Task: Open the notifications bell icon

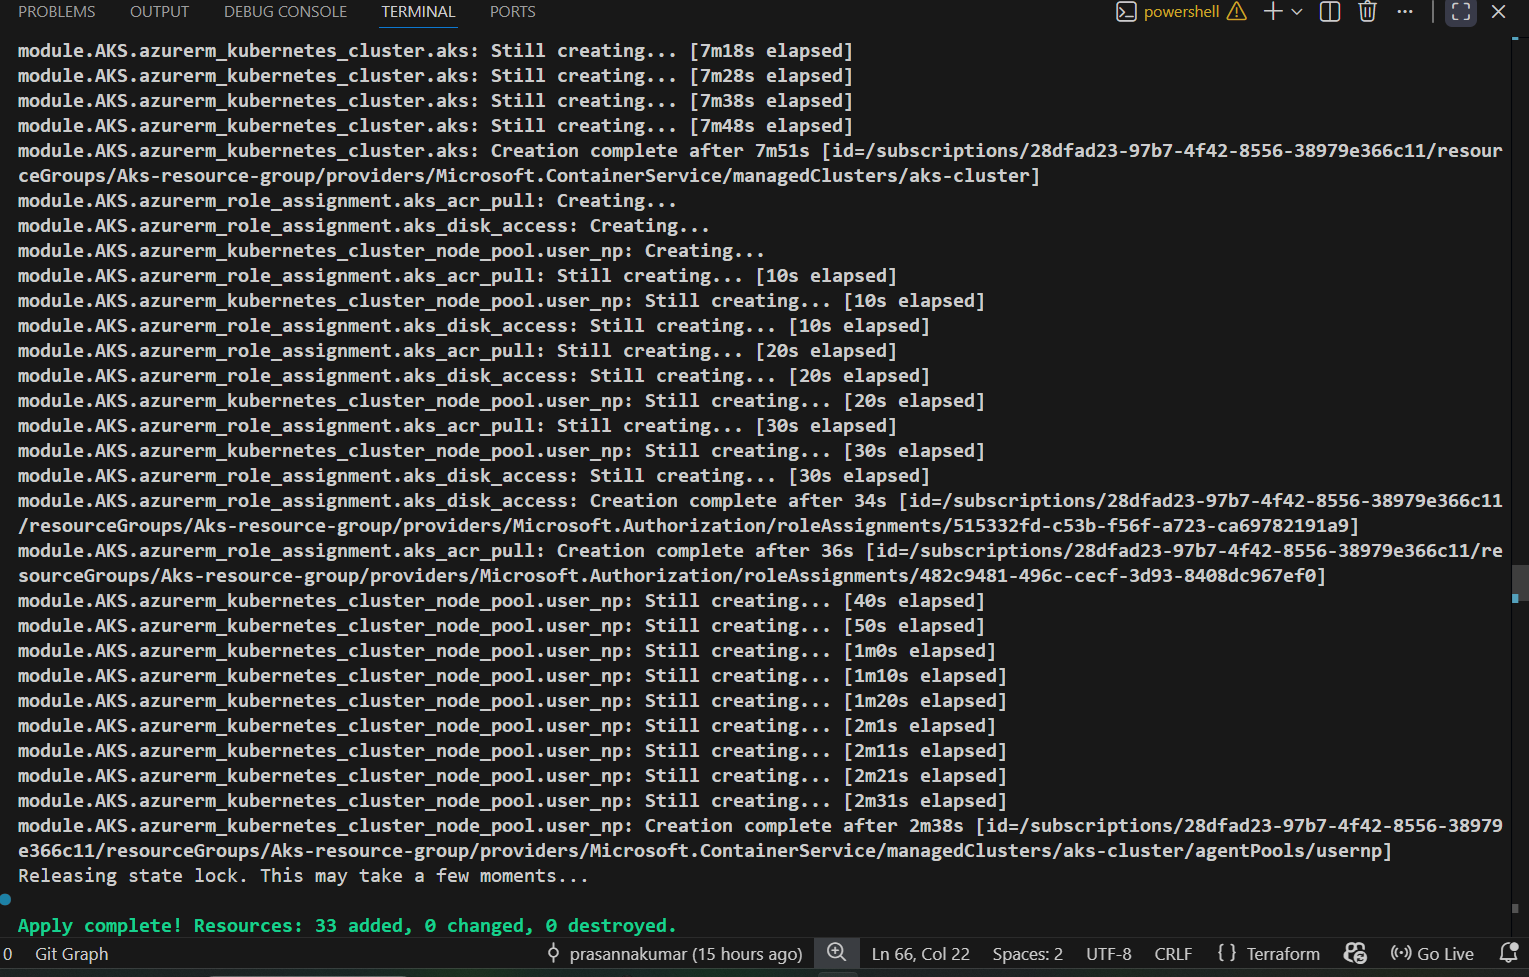Action: tap(1508, 953)
